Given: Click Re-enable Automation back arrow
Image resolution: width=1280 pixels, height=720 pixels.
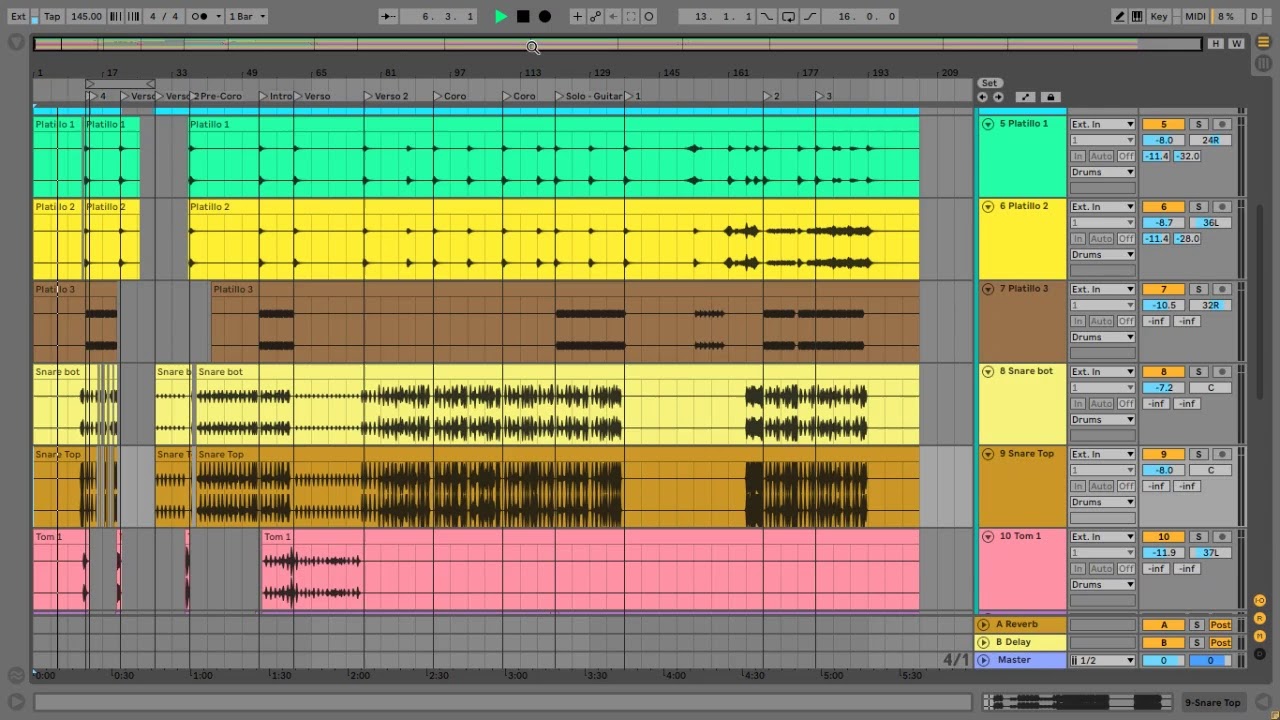Looking at the screenshot, I should tap(613, 16).
